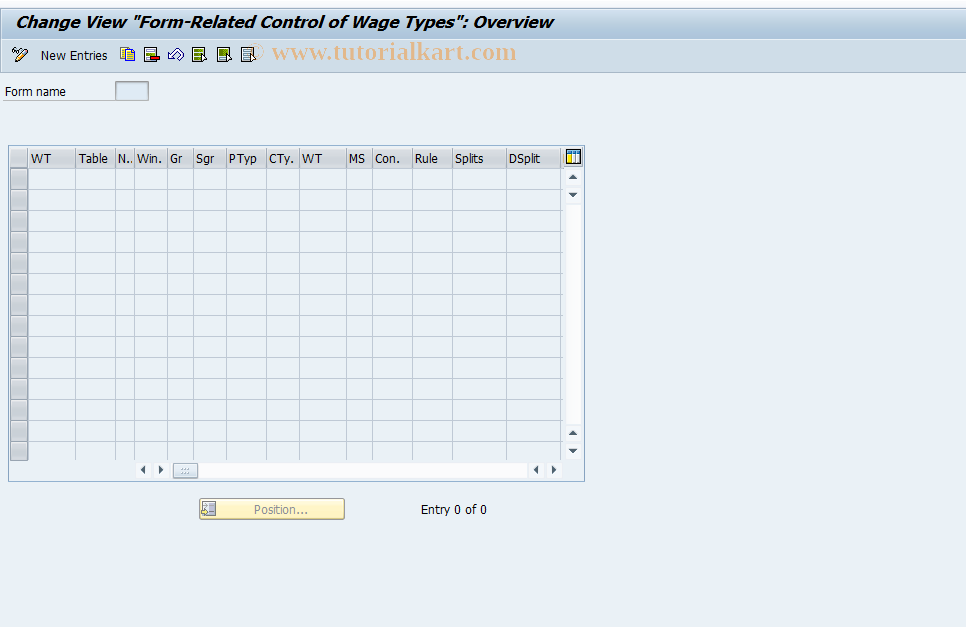The width and height of the screenshot is (966, 627).
Task: Click the N.. column header
Action: pos(124,158)
